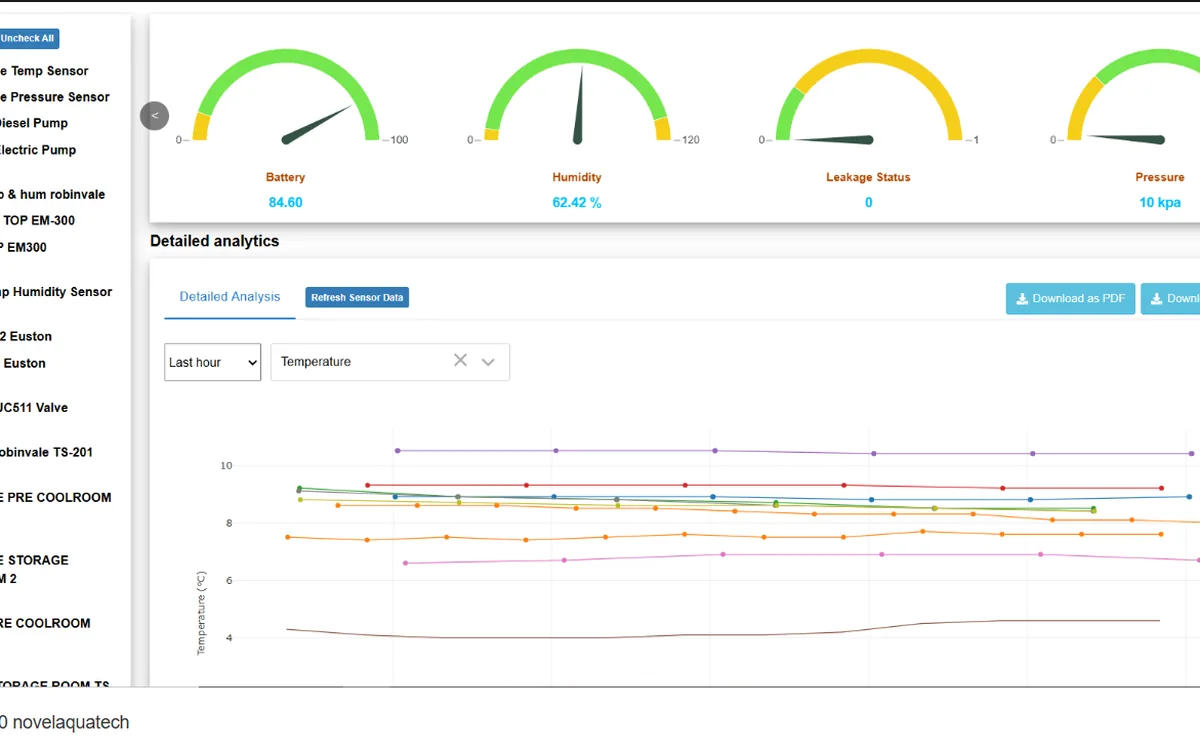
Task: Click the Leakage Status gauge label
Action: [868, 177]
